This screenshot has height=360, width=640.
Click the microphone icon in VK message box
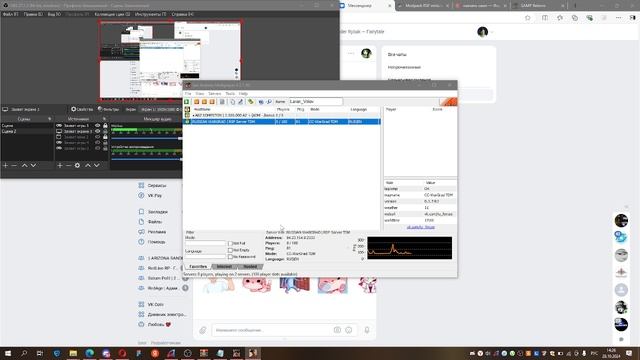tap(367, 330)
